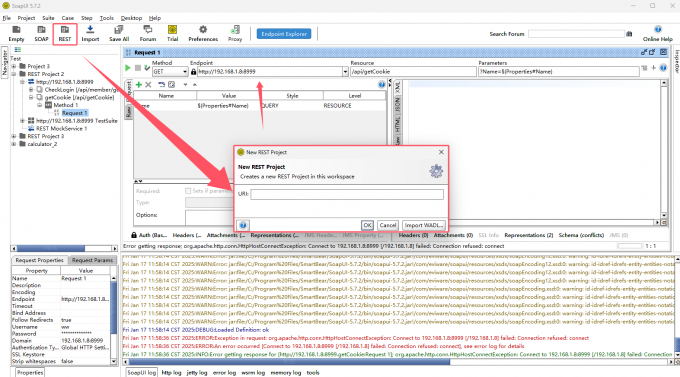
Task: Click the Empty project toolbar icon
Action: click(x=16, y=33)
